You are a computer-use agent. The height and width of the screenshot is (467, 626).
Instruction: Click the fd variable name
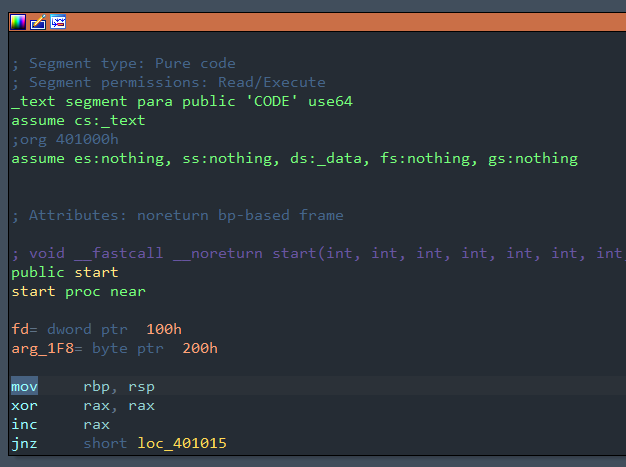[x=20, y=330]
